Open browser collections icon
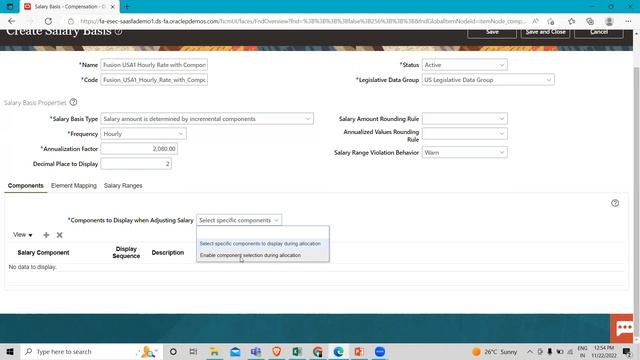The image size is (640, 360). [x=590, y=21]
